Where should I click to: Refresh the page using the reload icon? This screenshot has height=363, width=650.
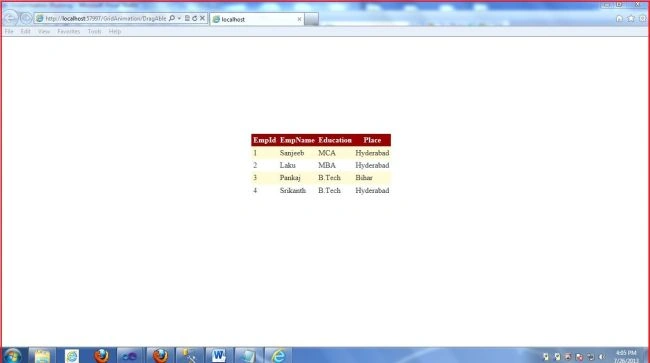coord(194,19)
